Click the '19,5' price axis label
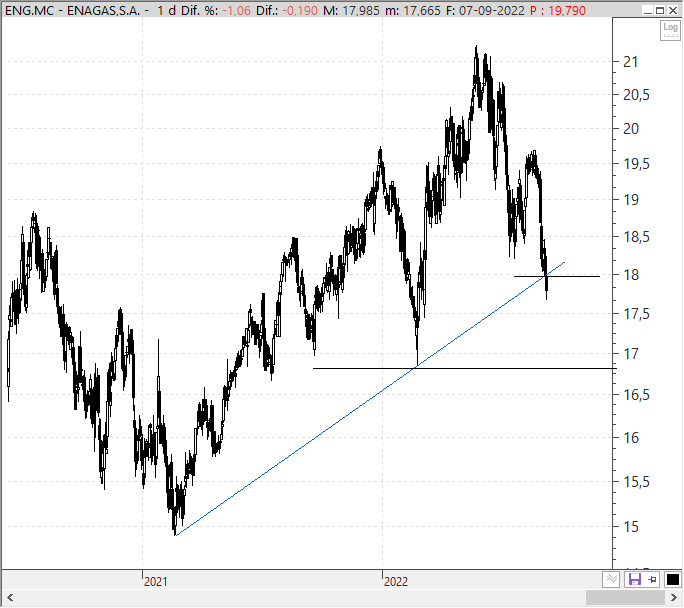Screen dimensions: 684x608 coord(636,164)
